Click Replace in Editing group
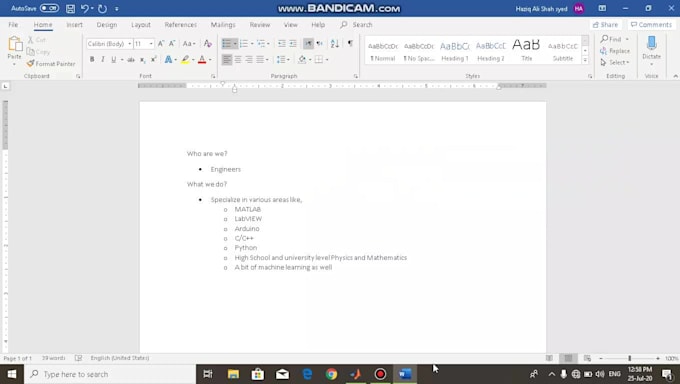 point(615,51)
